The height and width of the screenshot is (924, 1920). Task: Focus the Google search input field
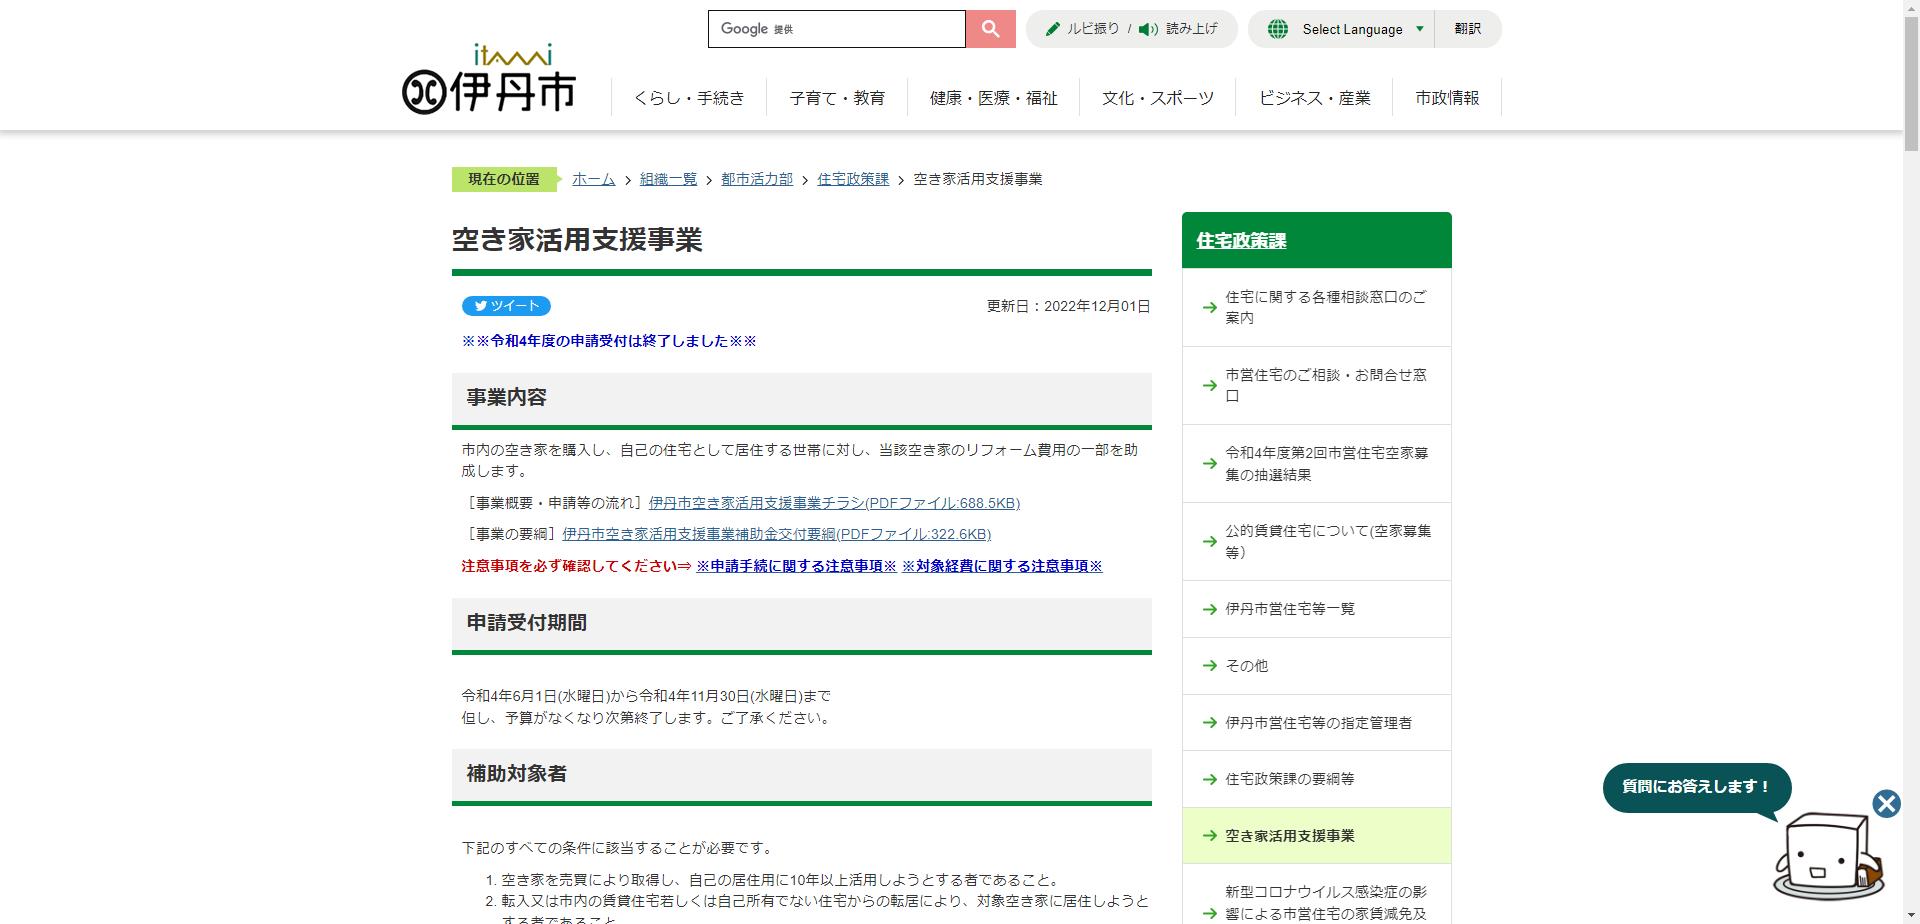click(836, 29)
